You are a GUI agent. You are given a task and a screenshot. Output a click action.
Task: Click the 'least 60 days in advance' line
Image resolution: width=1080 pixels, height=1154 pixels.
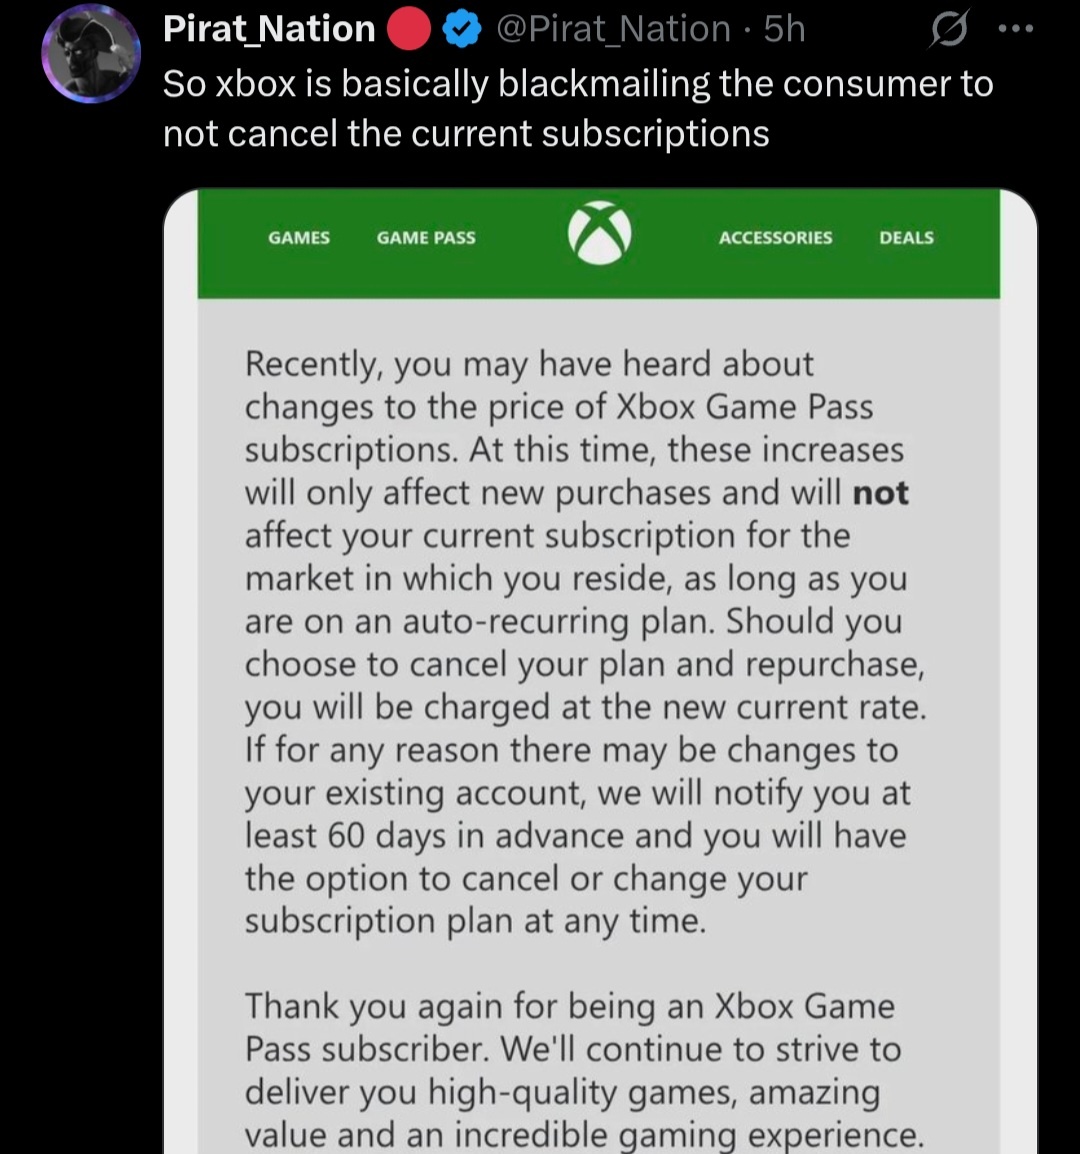[x=575, y=836]
